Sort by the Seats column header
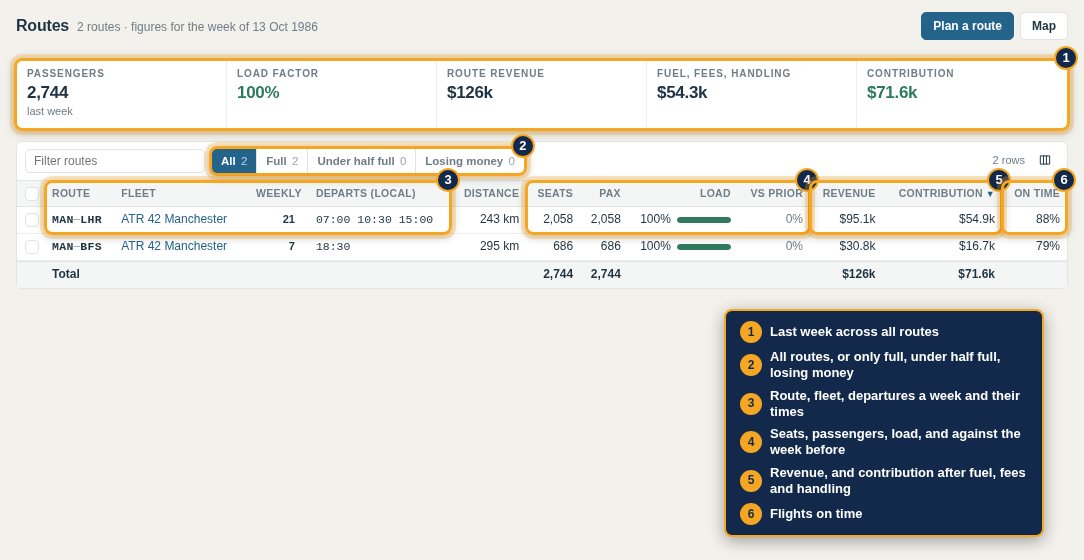1084x560 pixels. pyautogui.click(x=555, y=194)
